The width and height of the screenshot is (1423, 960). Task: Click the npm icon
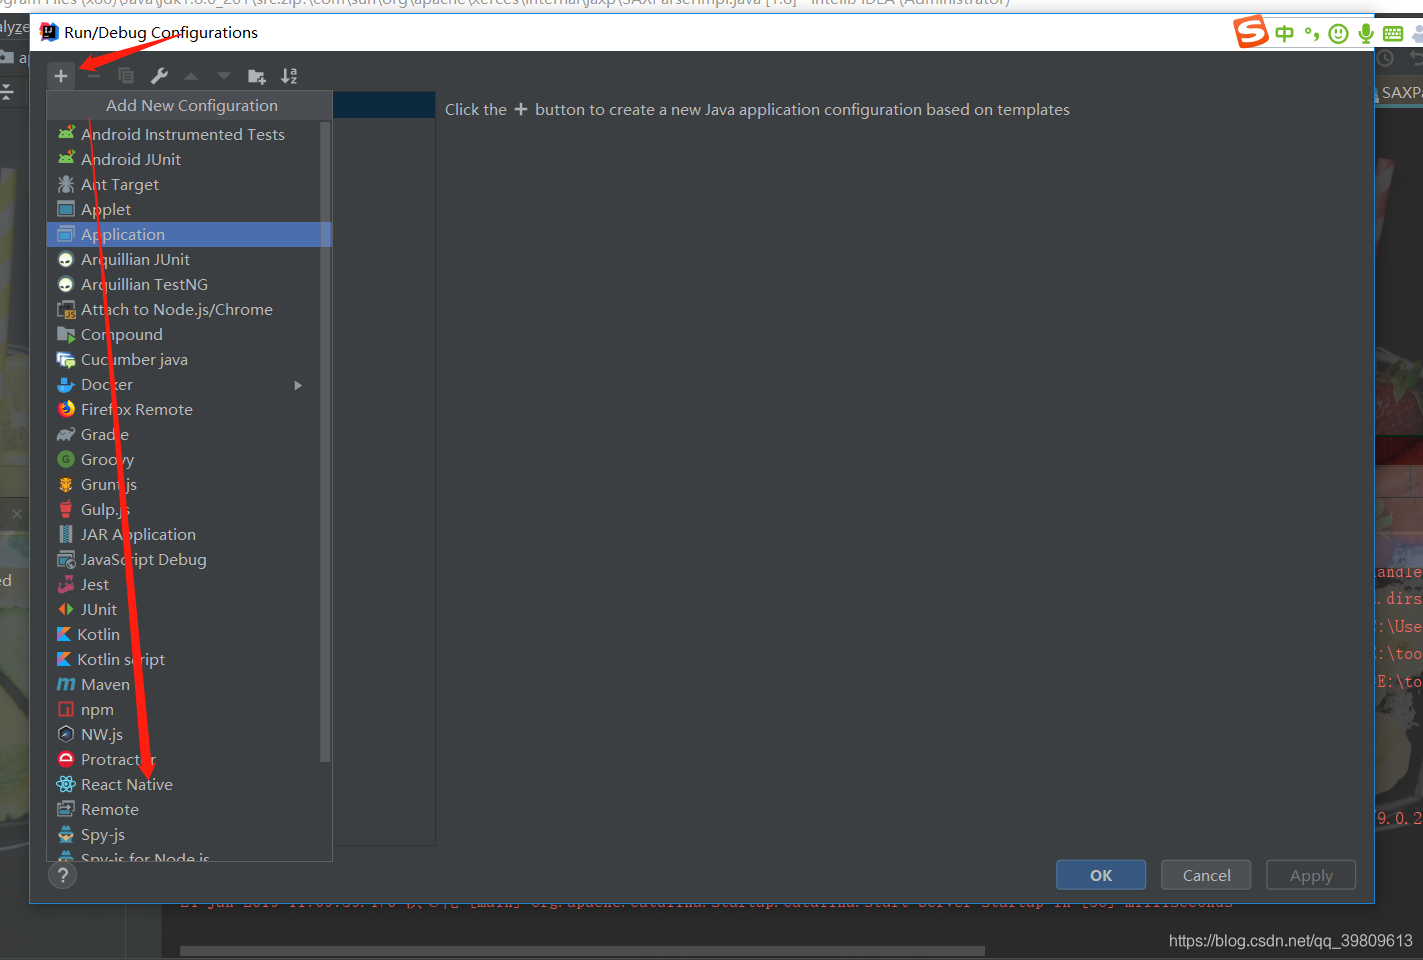(66, 709)
